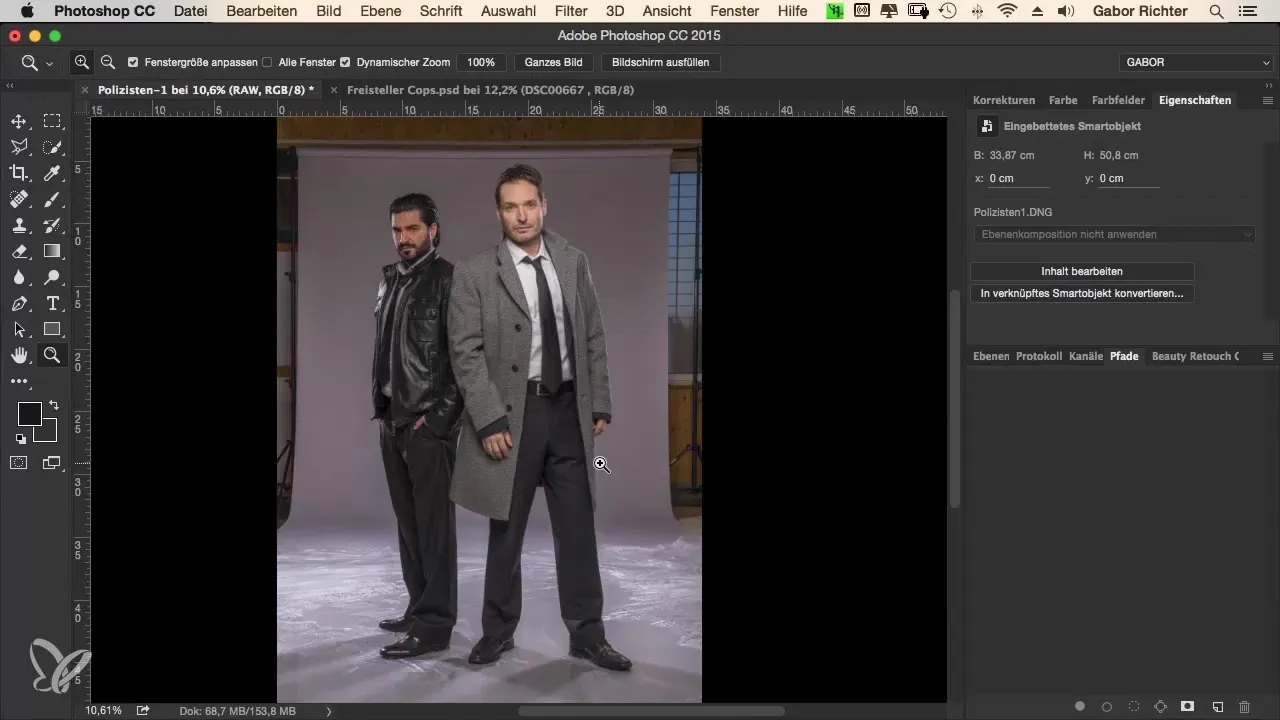1280x720 pixels.
Task: Toggle Alle Fenster checkbox
Action: point(267,62)
